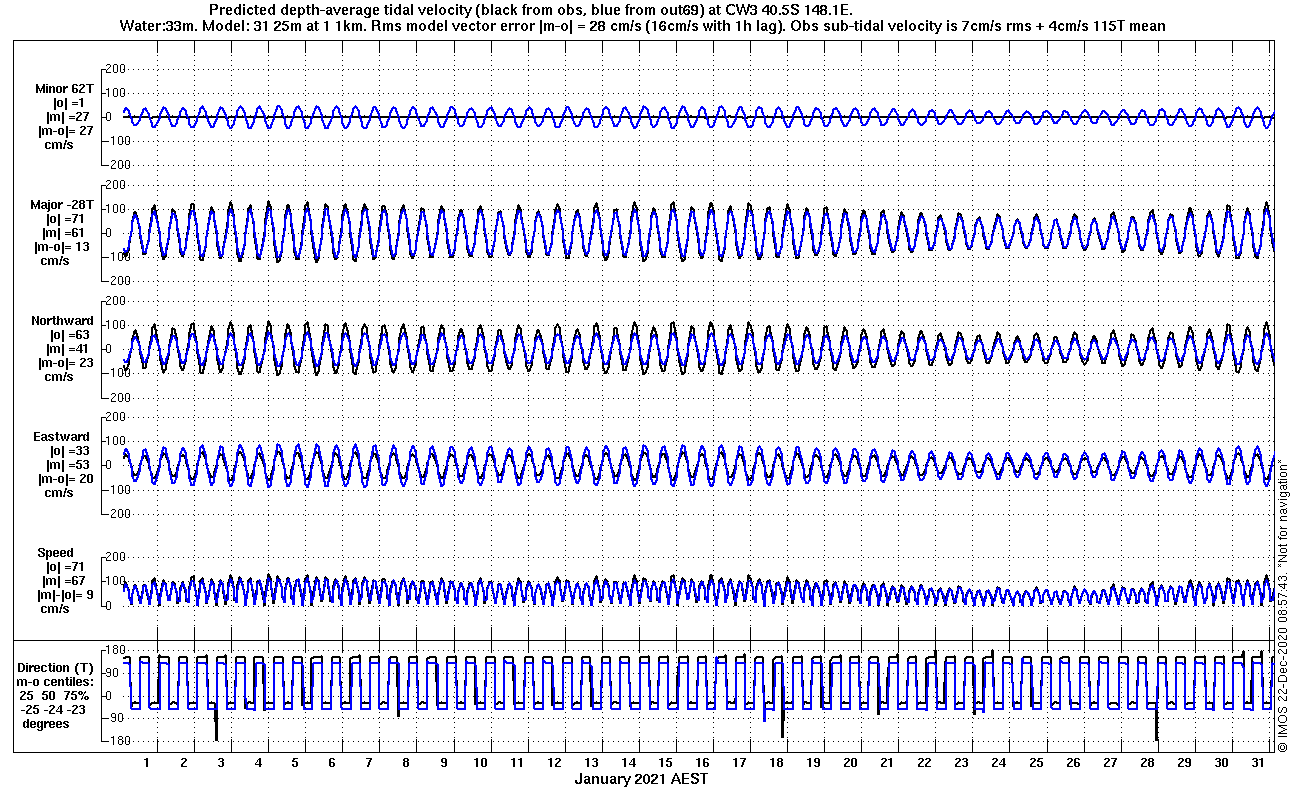
Task: Click '|o| =71' in the Major panel
Action: tap(66, 219)
